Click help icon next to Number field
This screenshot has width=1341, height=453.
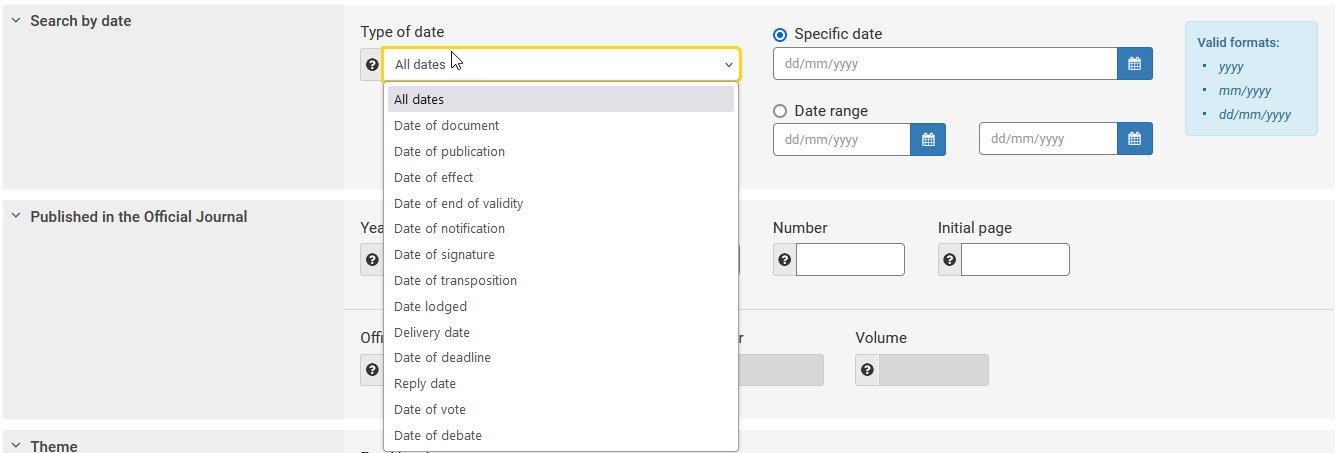click(785, 260)
